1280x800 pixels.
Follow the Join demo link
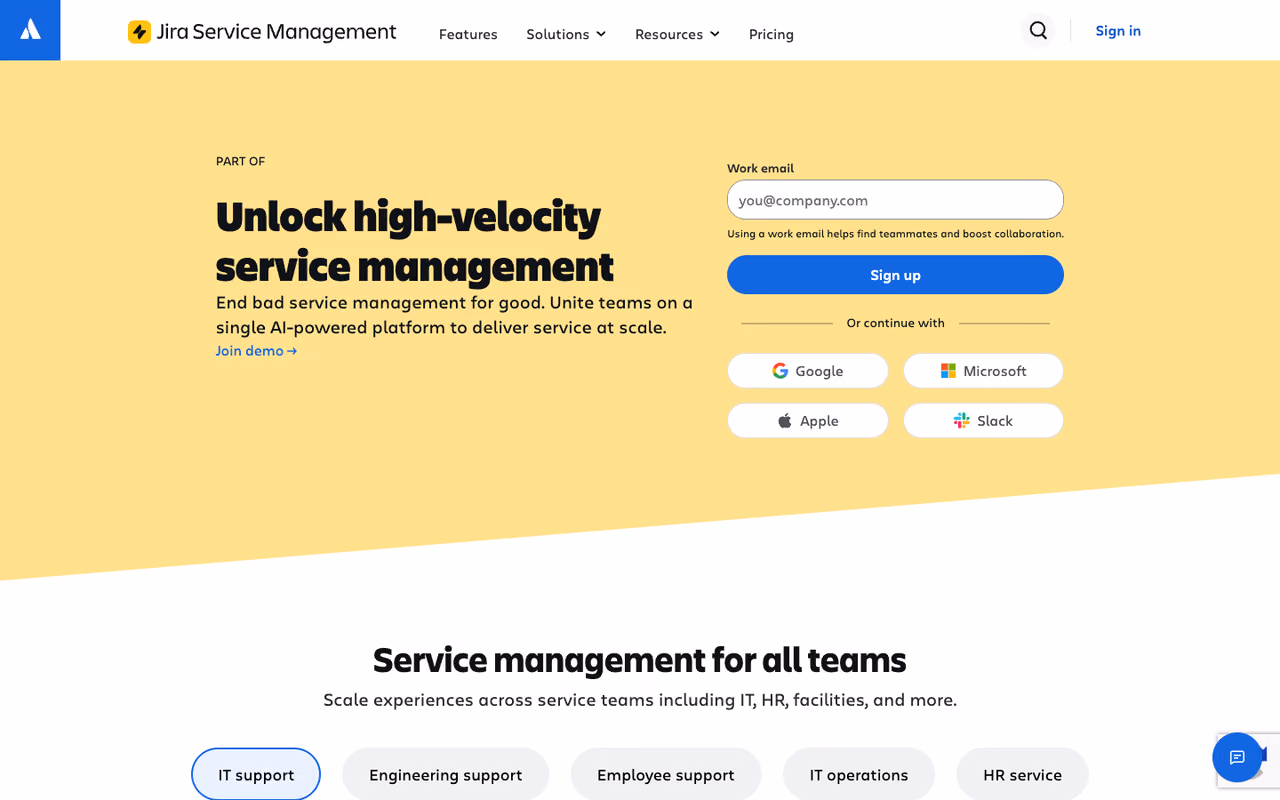pos(256,351)
